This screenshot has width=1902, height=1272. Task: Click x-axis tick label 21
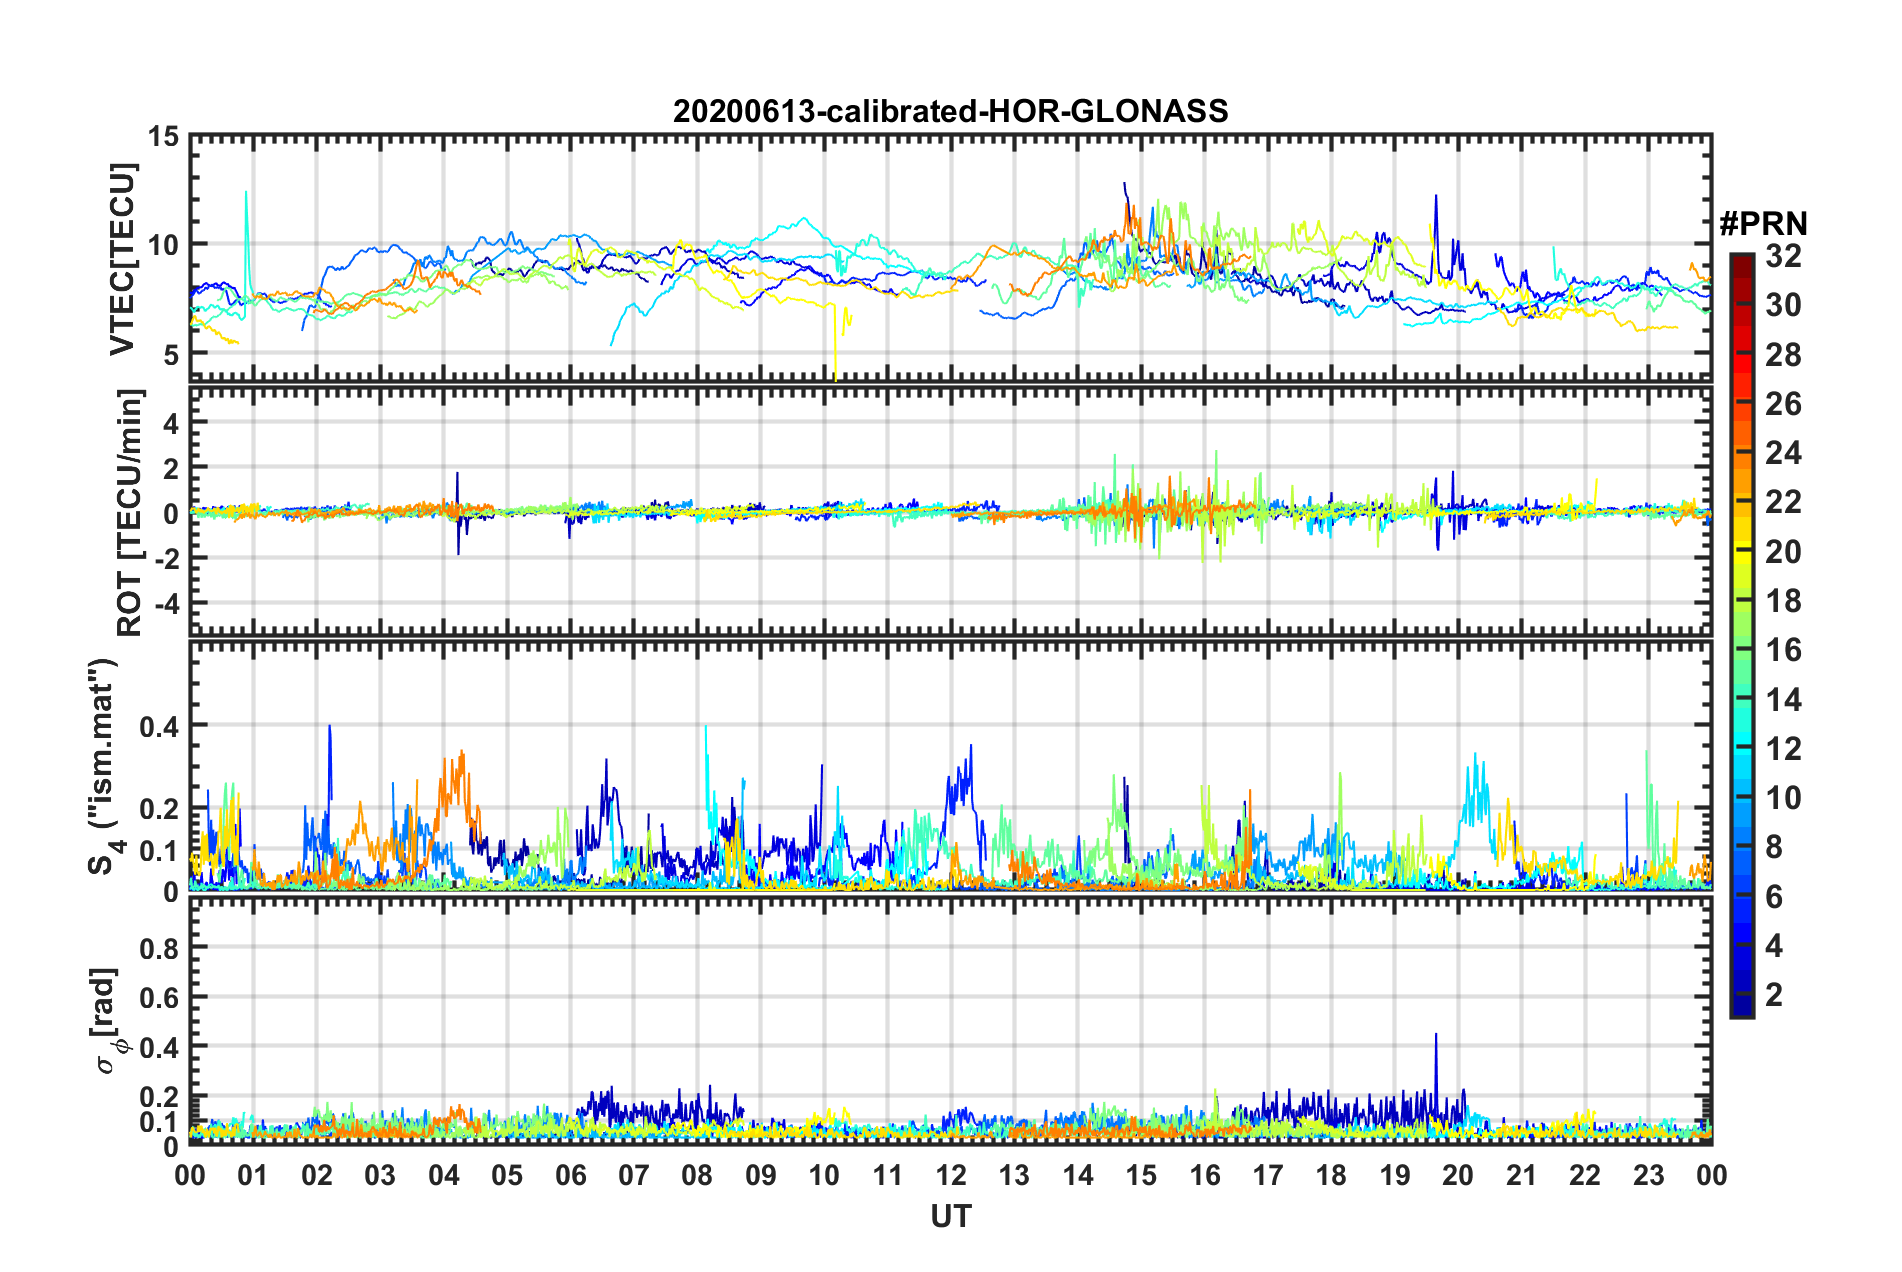point(1521,1175)
